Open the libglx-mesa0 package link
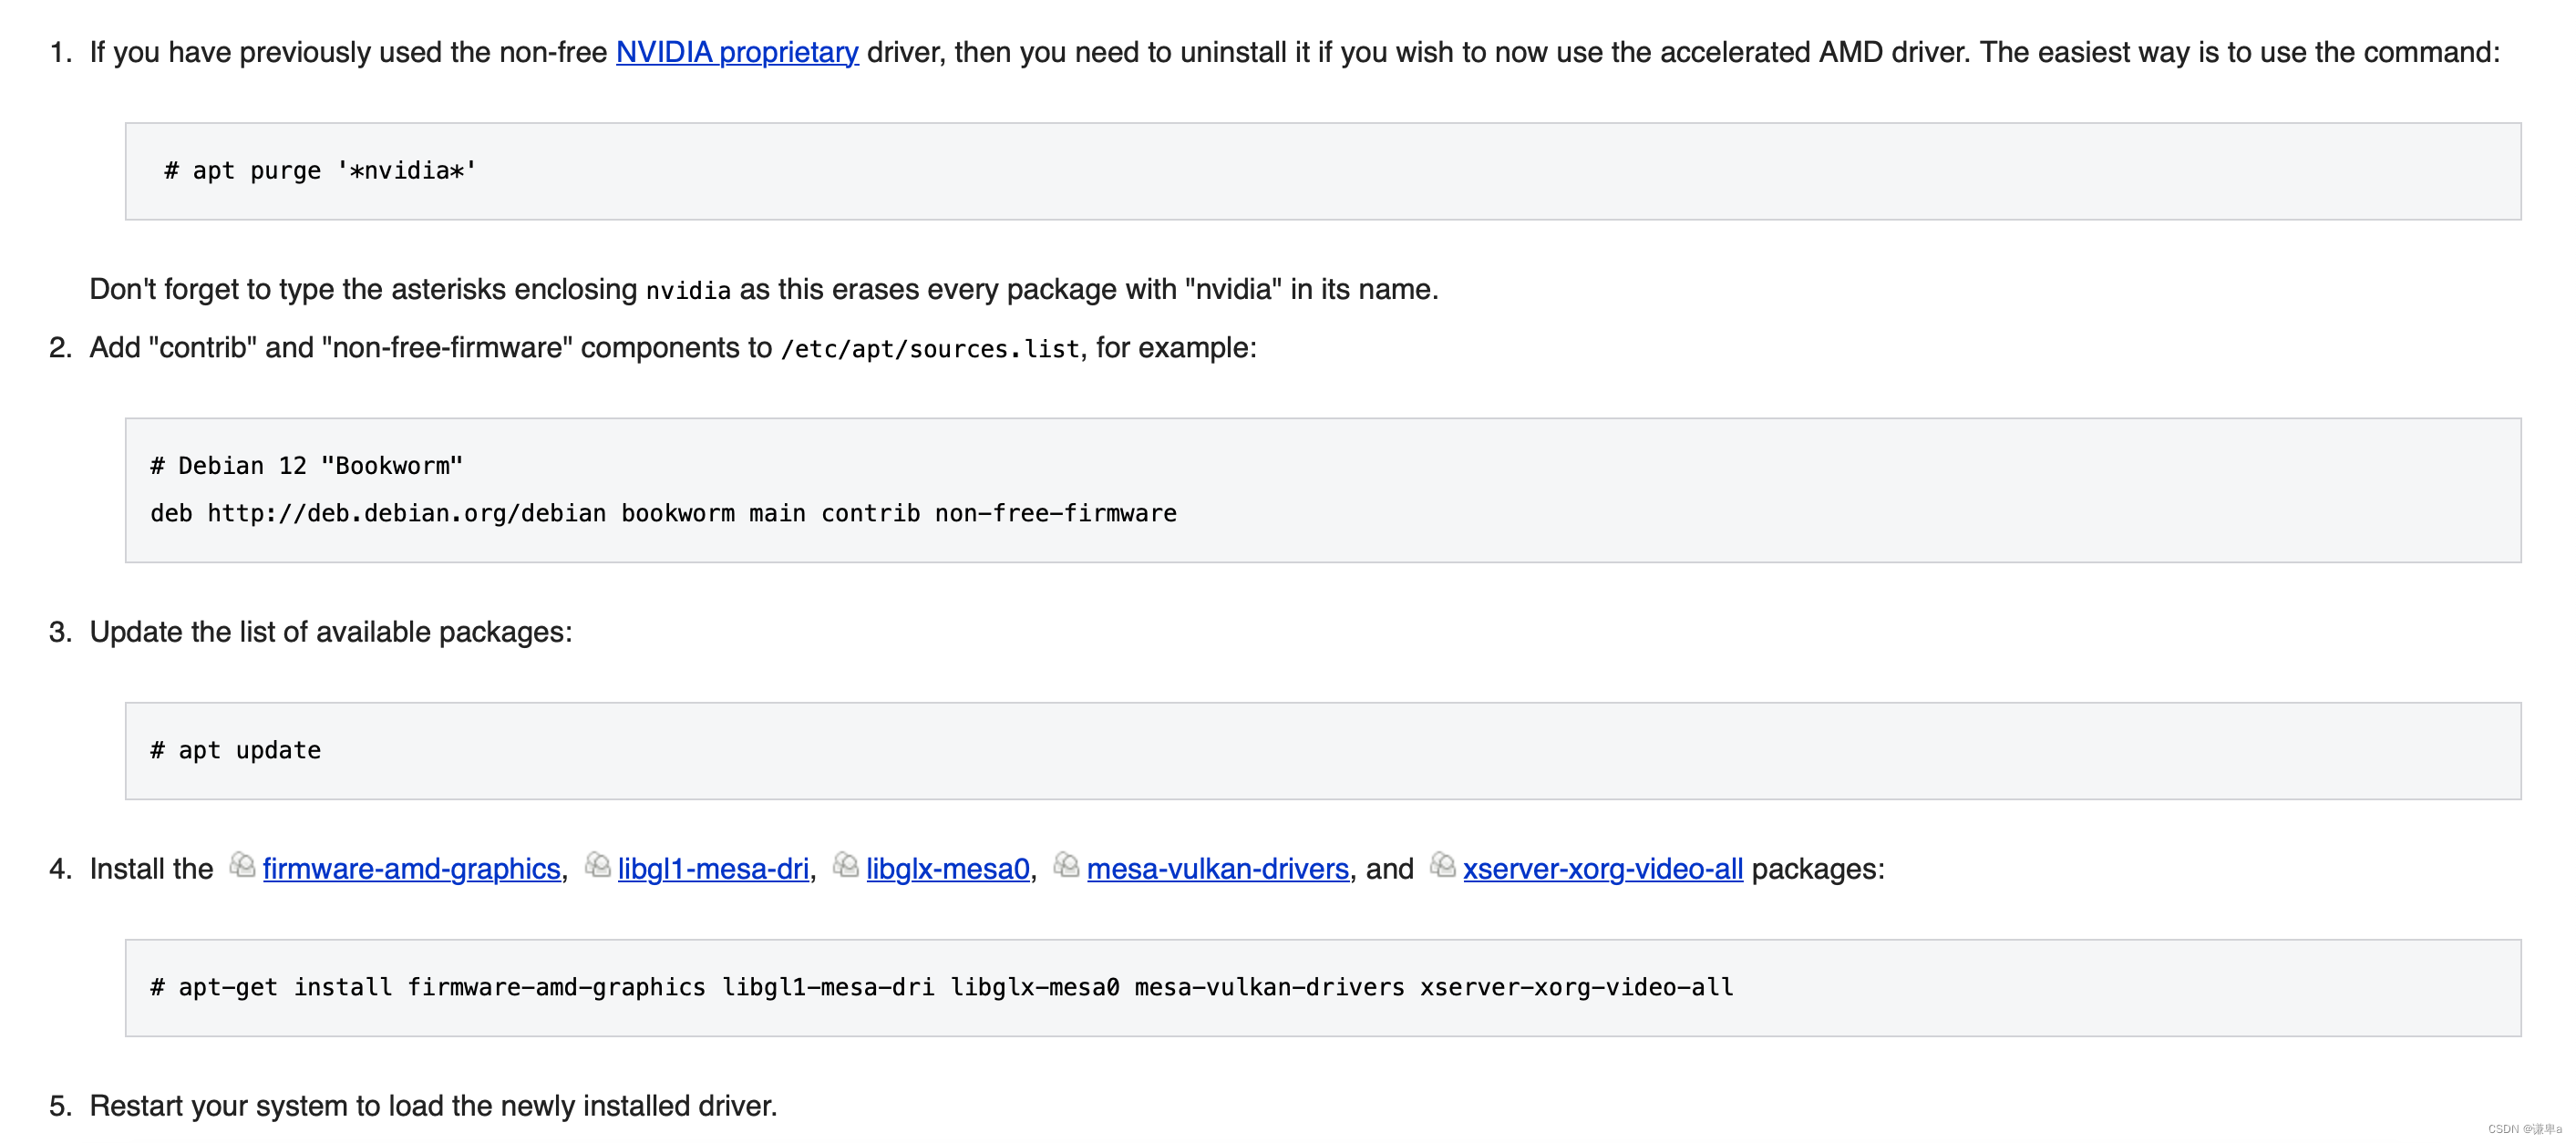Viewport: 2576px width, 1143px height. tap(947, 868)
